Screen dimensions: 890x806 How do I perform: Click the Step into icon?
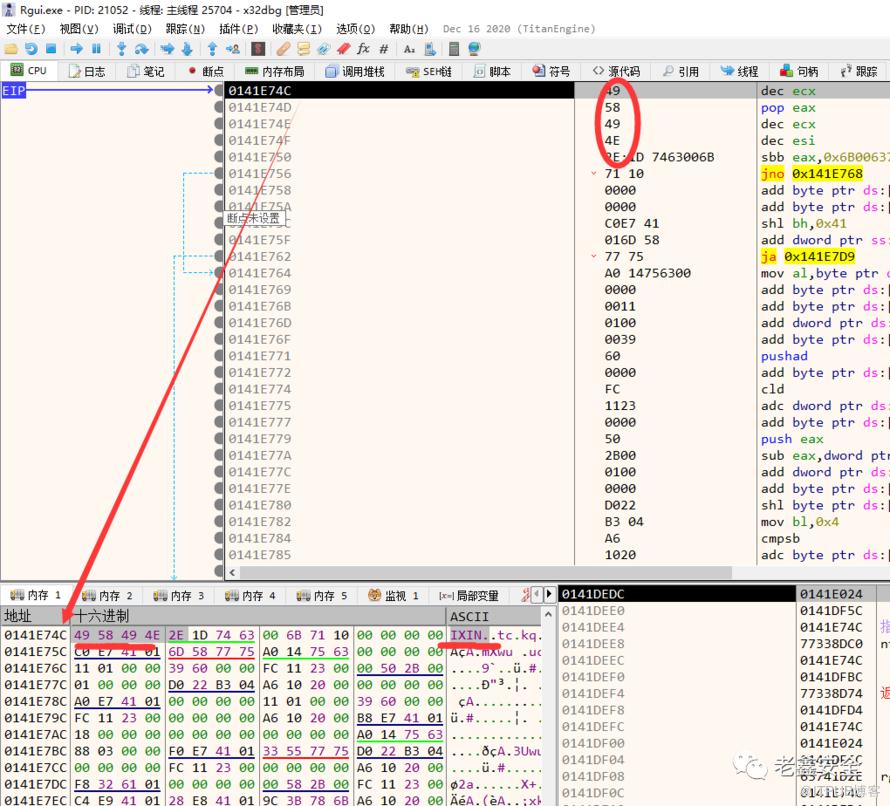point(121,48)
